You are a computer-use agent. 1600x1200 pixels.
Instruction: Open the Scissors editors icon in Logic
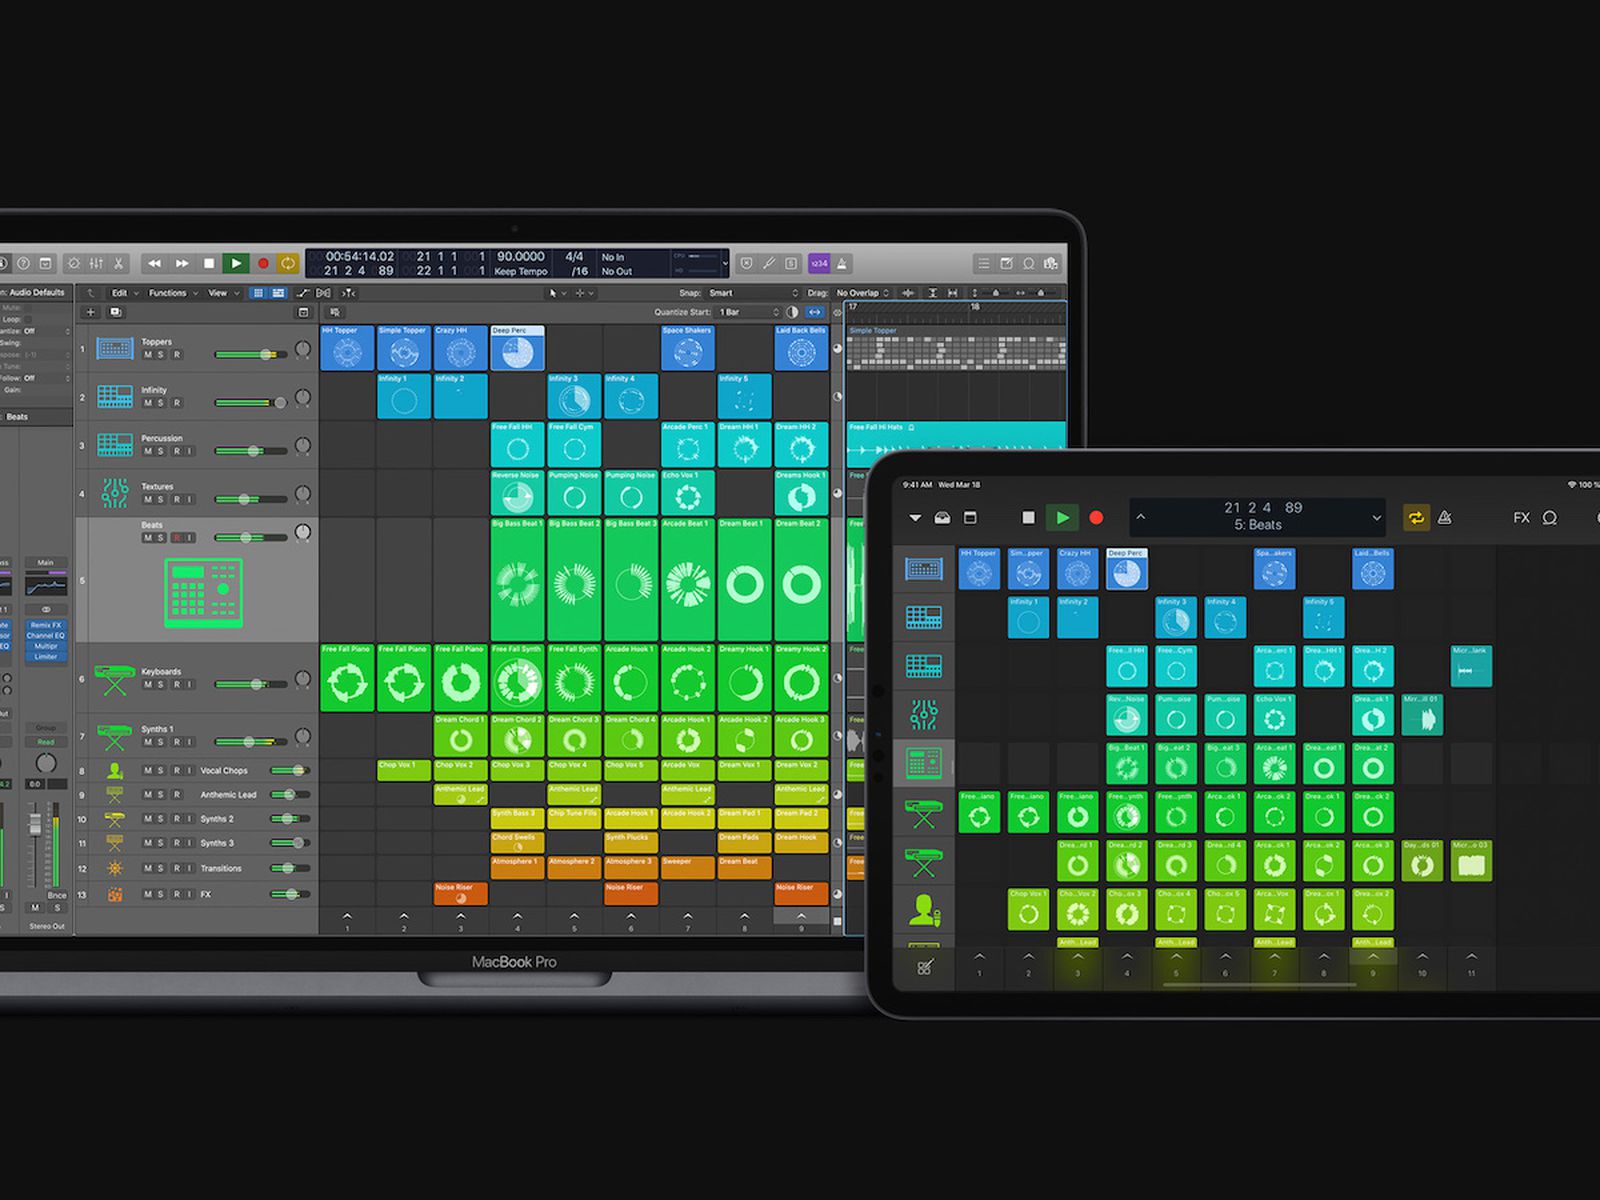coord(118,263)
